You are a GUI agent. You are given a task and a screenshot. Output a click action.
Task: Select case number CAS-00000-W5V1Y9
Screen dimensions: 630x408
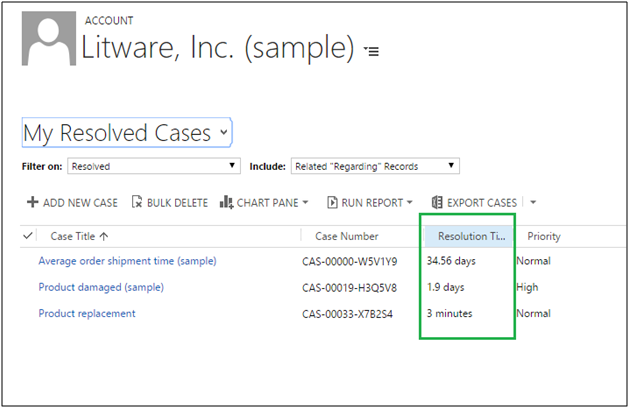point(350,262)
